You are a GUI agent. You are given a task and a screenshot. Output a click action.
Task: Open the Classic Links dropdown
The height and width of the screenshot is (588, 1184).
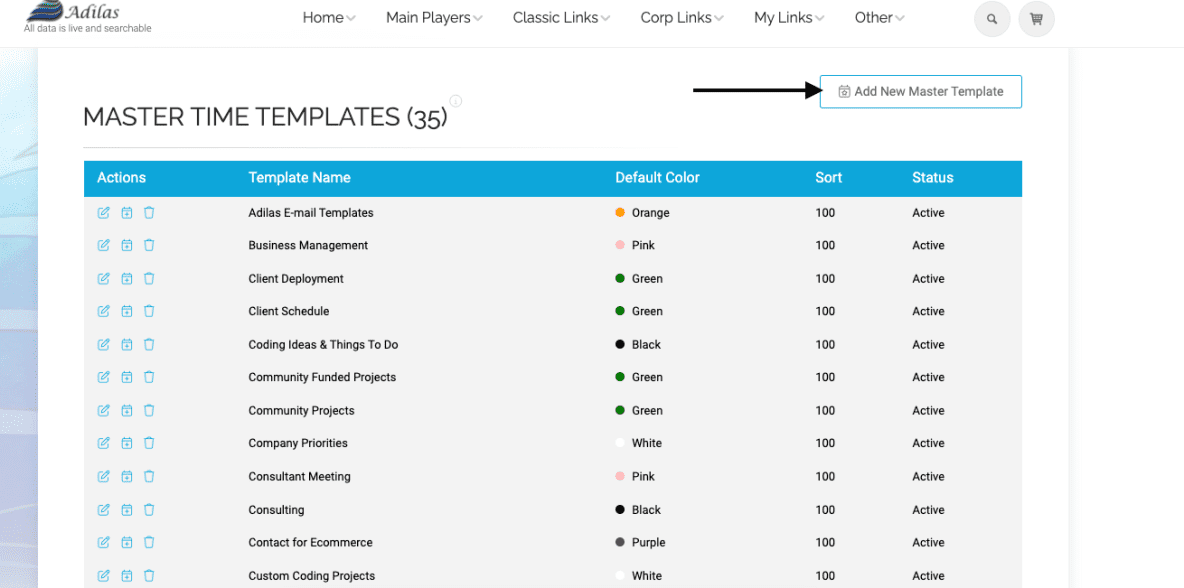pyautogui.click(x=562, y=18)
